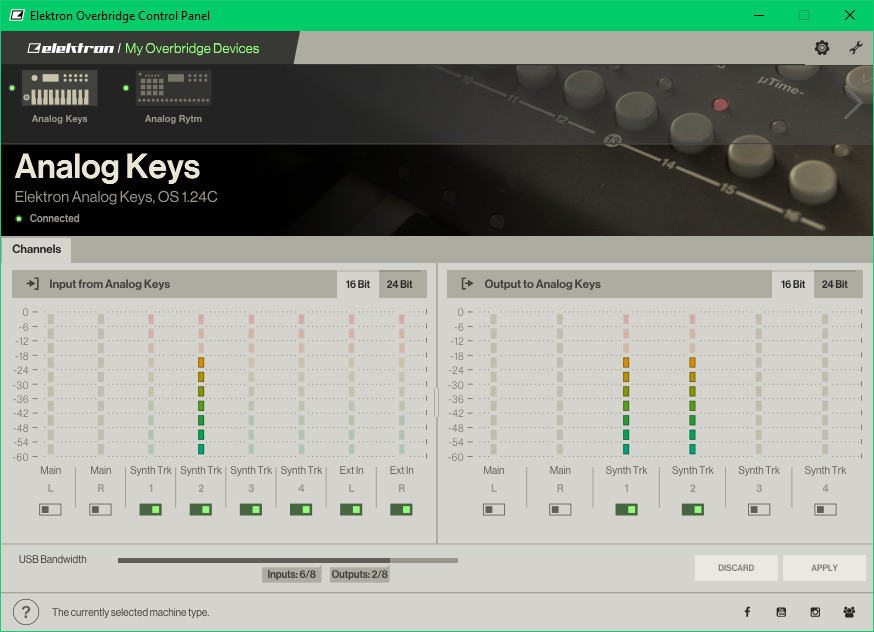874x632 pixels.
Task: Click the USB Bandwidth usage bar
Action: pos(287,560)
